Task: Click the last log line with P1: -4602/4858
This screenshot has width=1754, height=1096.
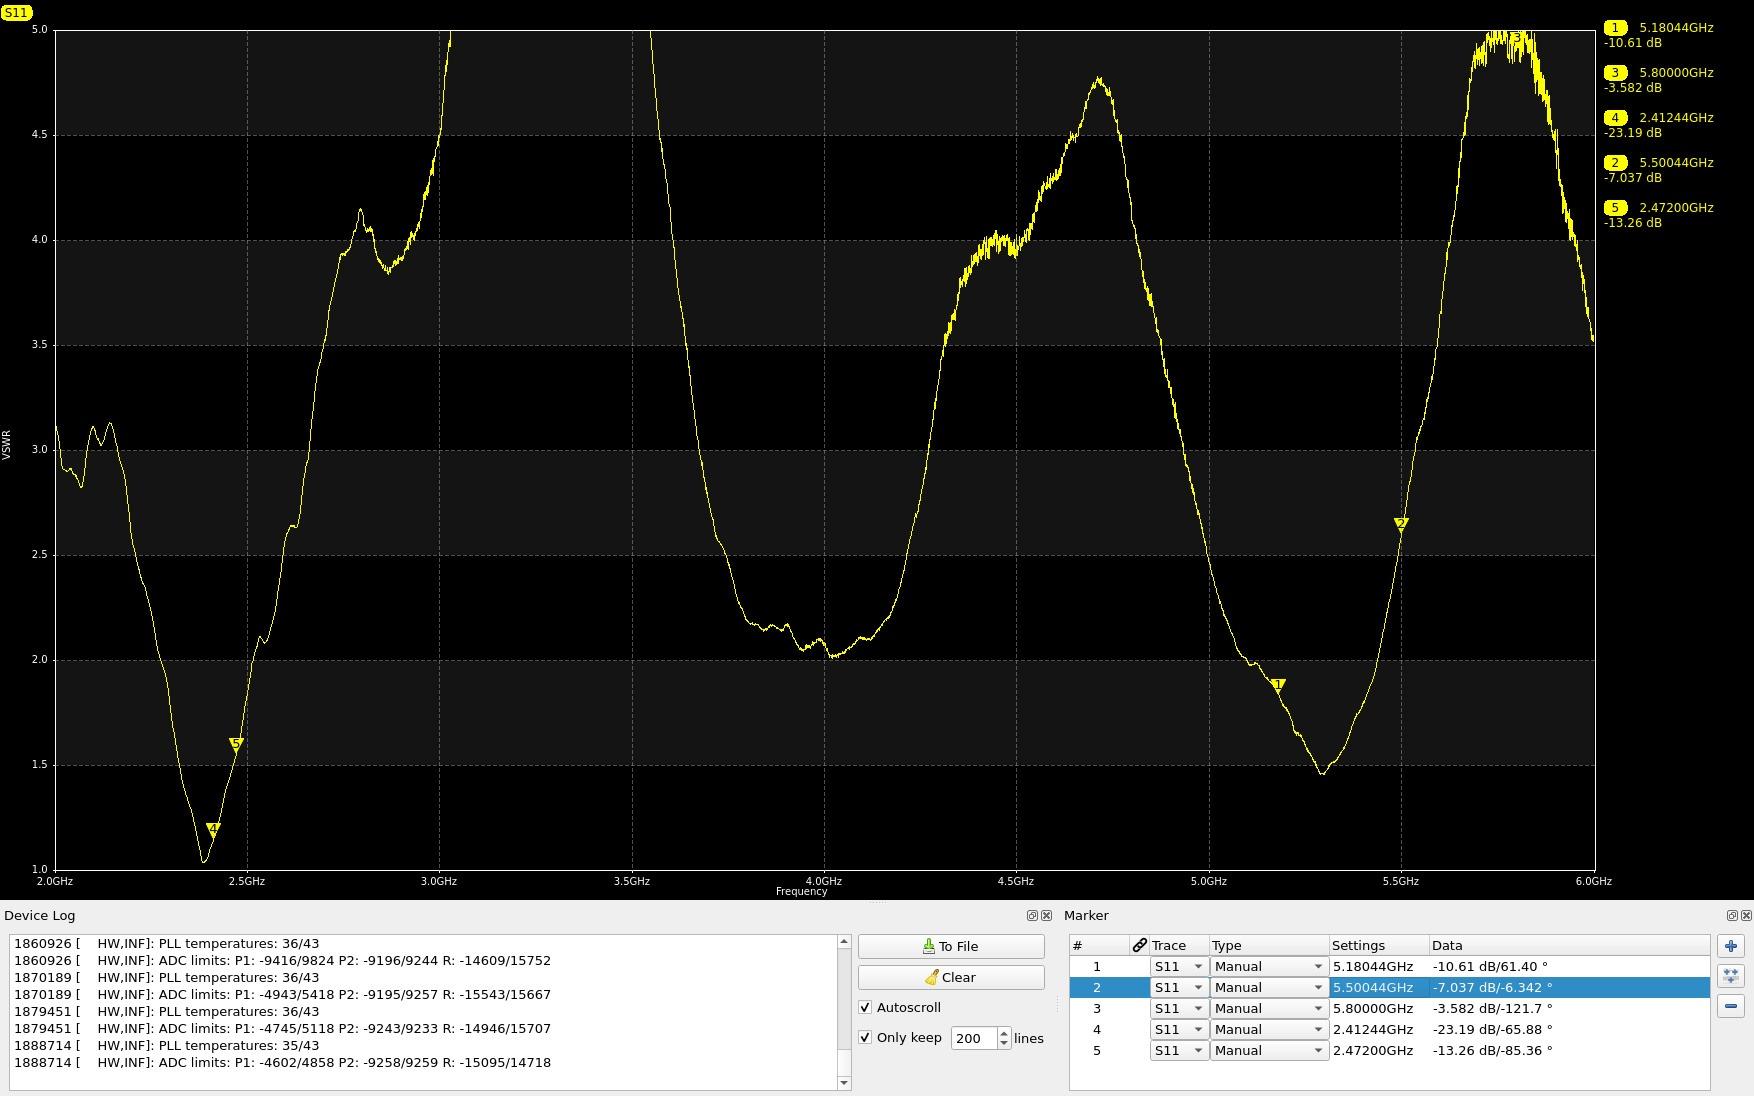Action: click(x=283, y=1062)
